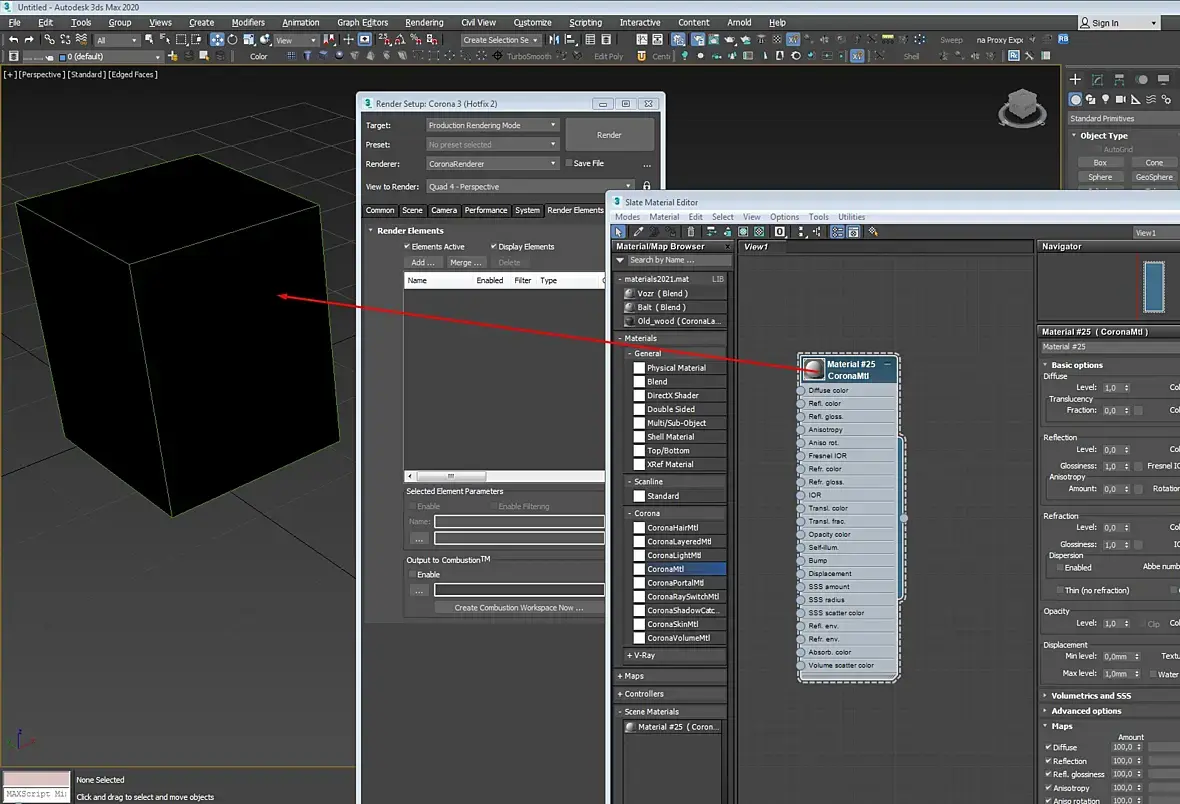Open the Renderer dropdown showing CoronaRenderer
1180x804 pixels.
[x=491, y=163]
